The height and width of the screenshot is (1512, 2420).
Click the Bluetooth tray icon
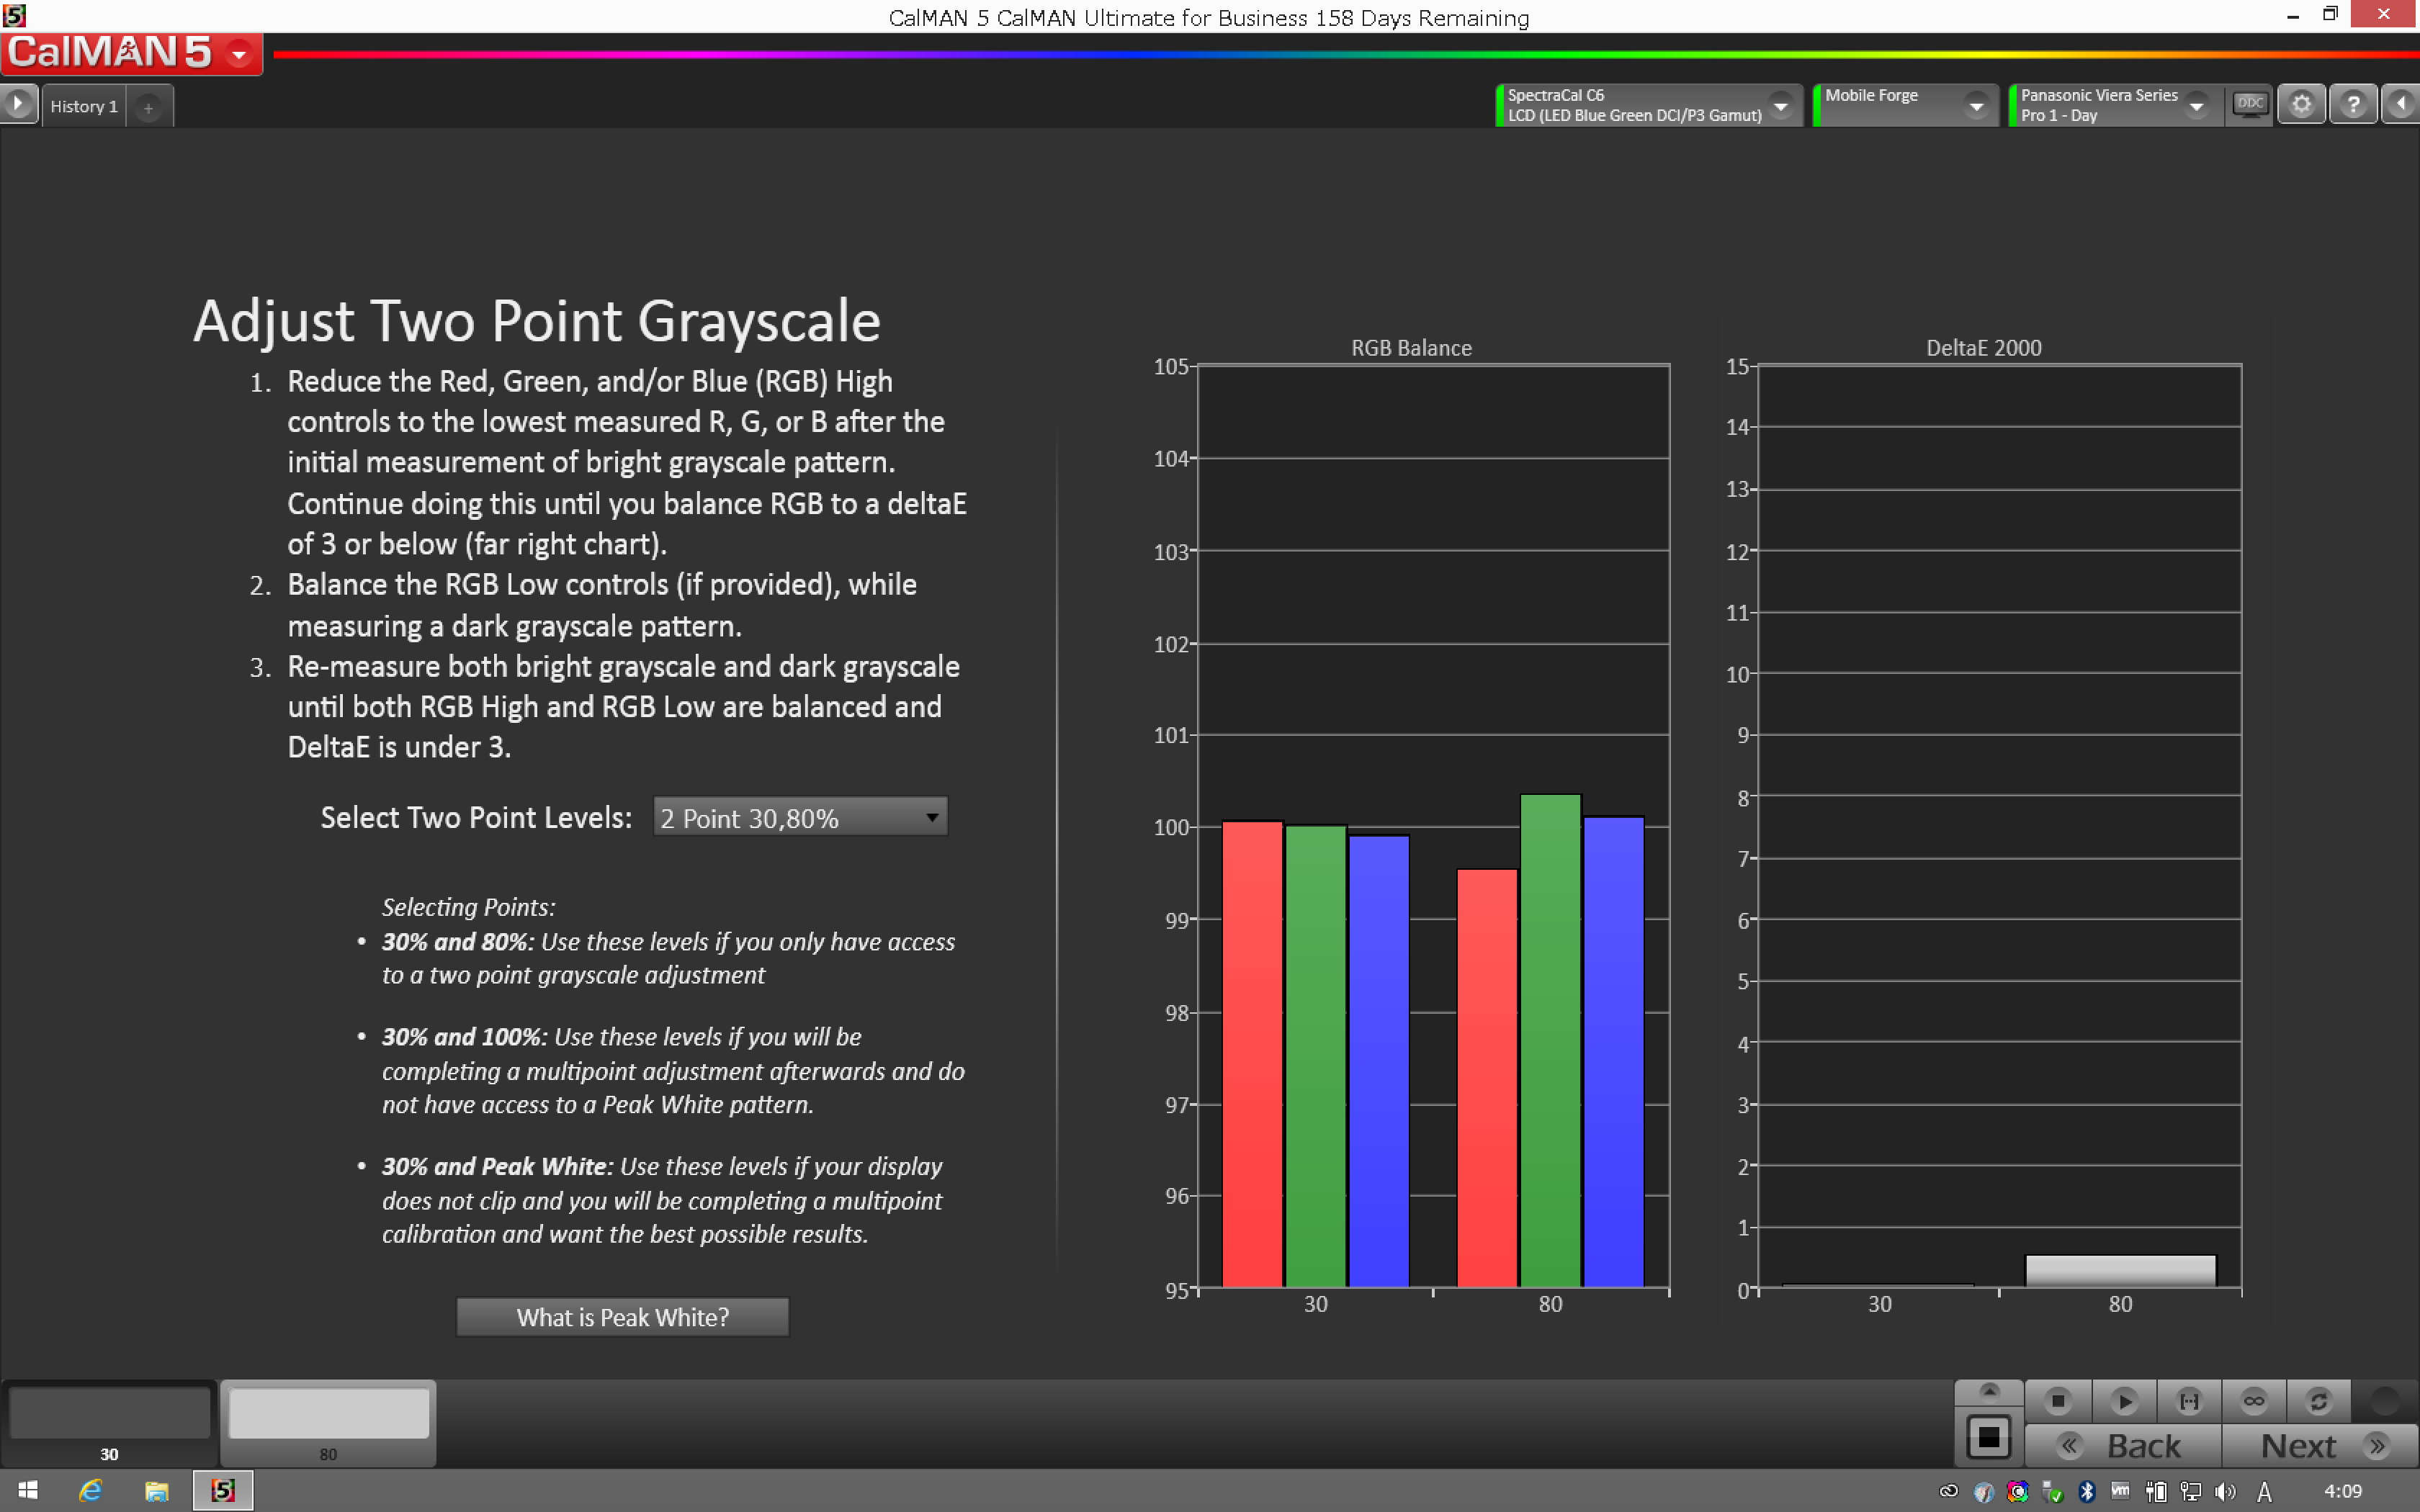(2086, 1492)
